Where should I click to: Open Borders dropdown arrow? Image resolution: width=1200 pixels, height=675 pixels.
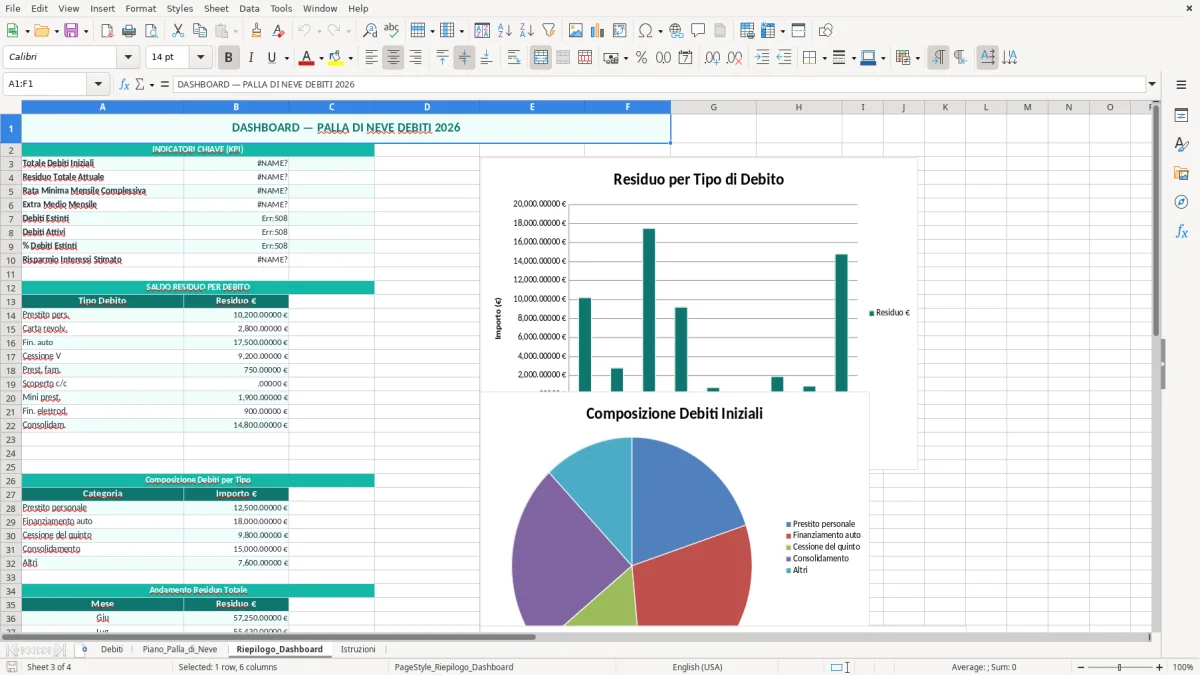(824, 58)
